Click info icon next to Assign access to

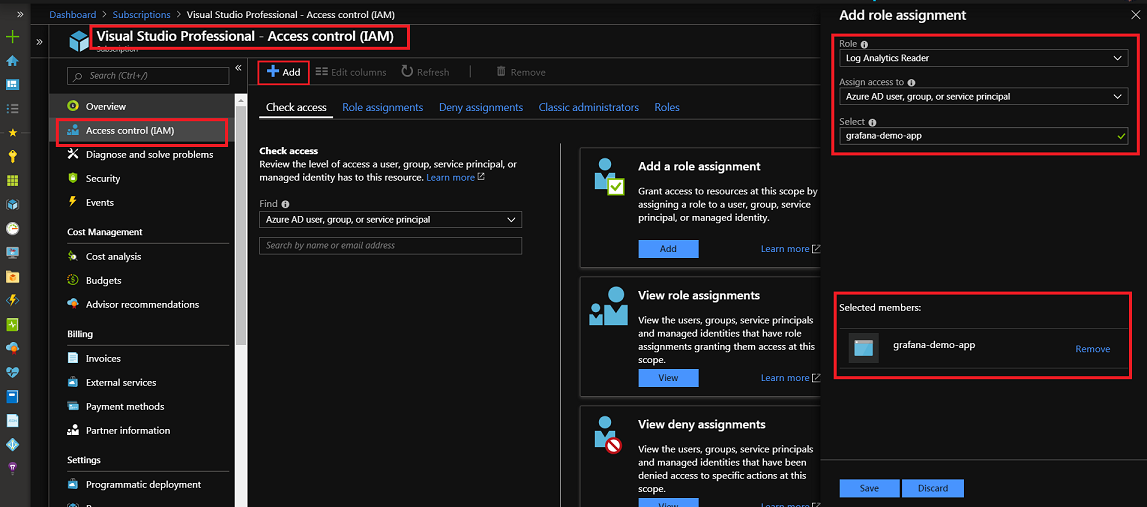click(x=911, y=83)
